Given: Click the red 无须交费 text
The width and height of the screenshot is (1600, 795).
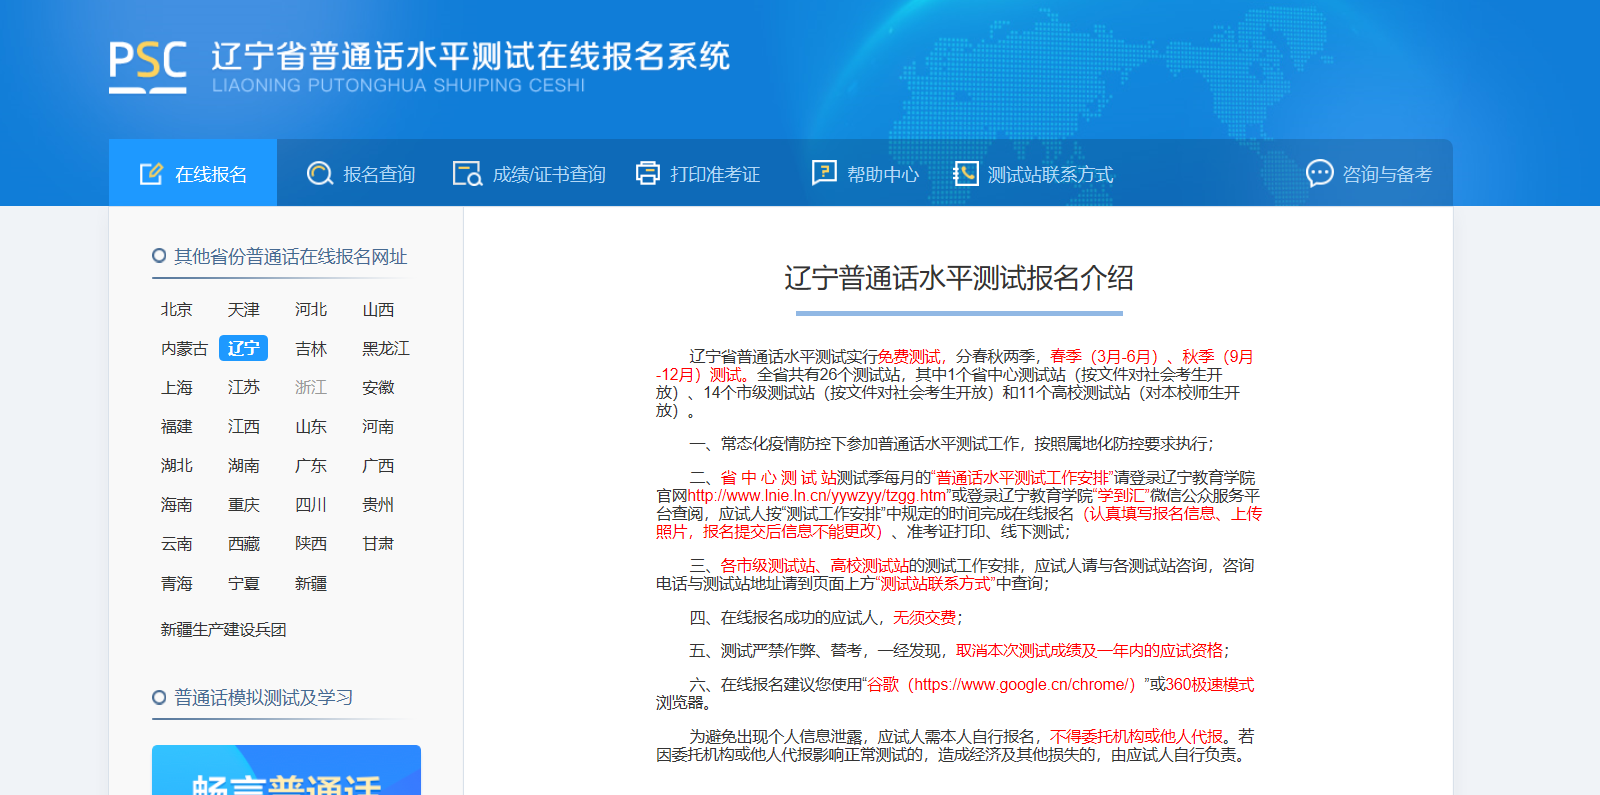Looking at the screenshot, I should point(925,618).
